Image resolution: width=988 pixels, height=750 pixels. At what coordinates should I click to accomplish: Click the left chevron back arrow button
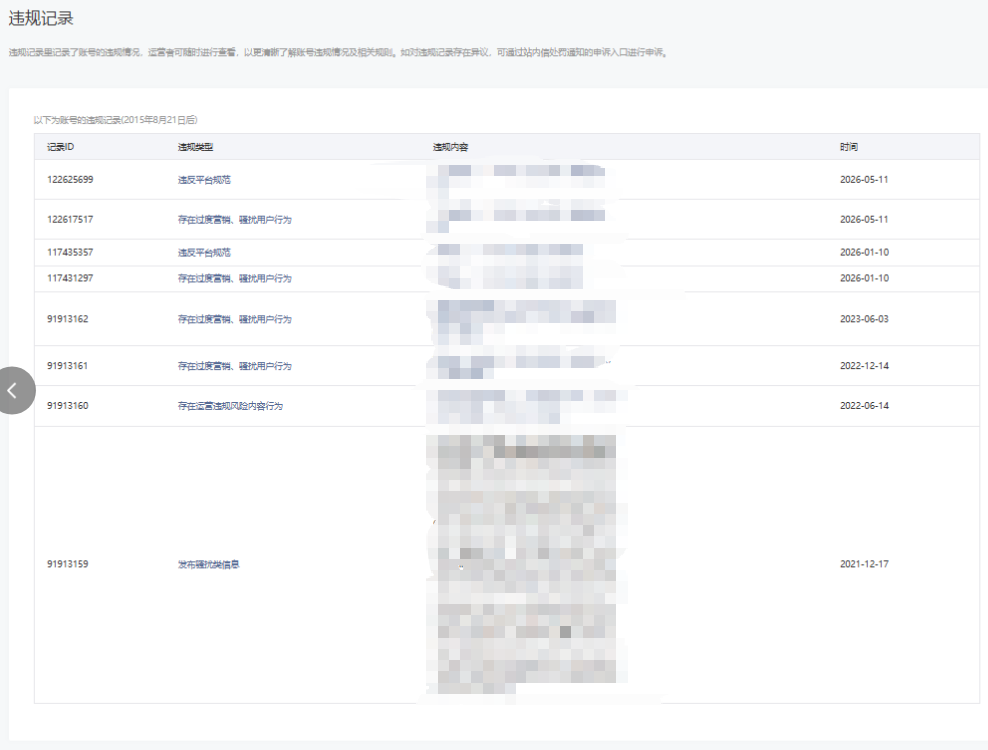15,391
